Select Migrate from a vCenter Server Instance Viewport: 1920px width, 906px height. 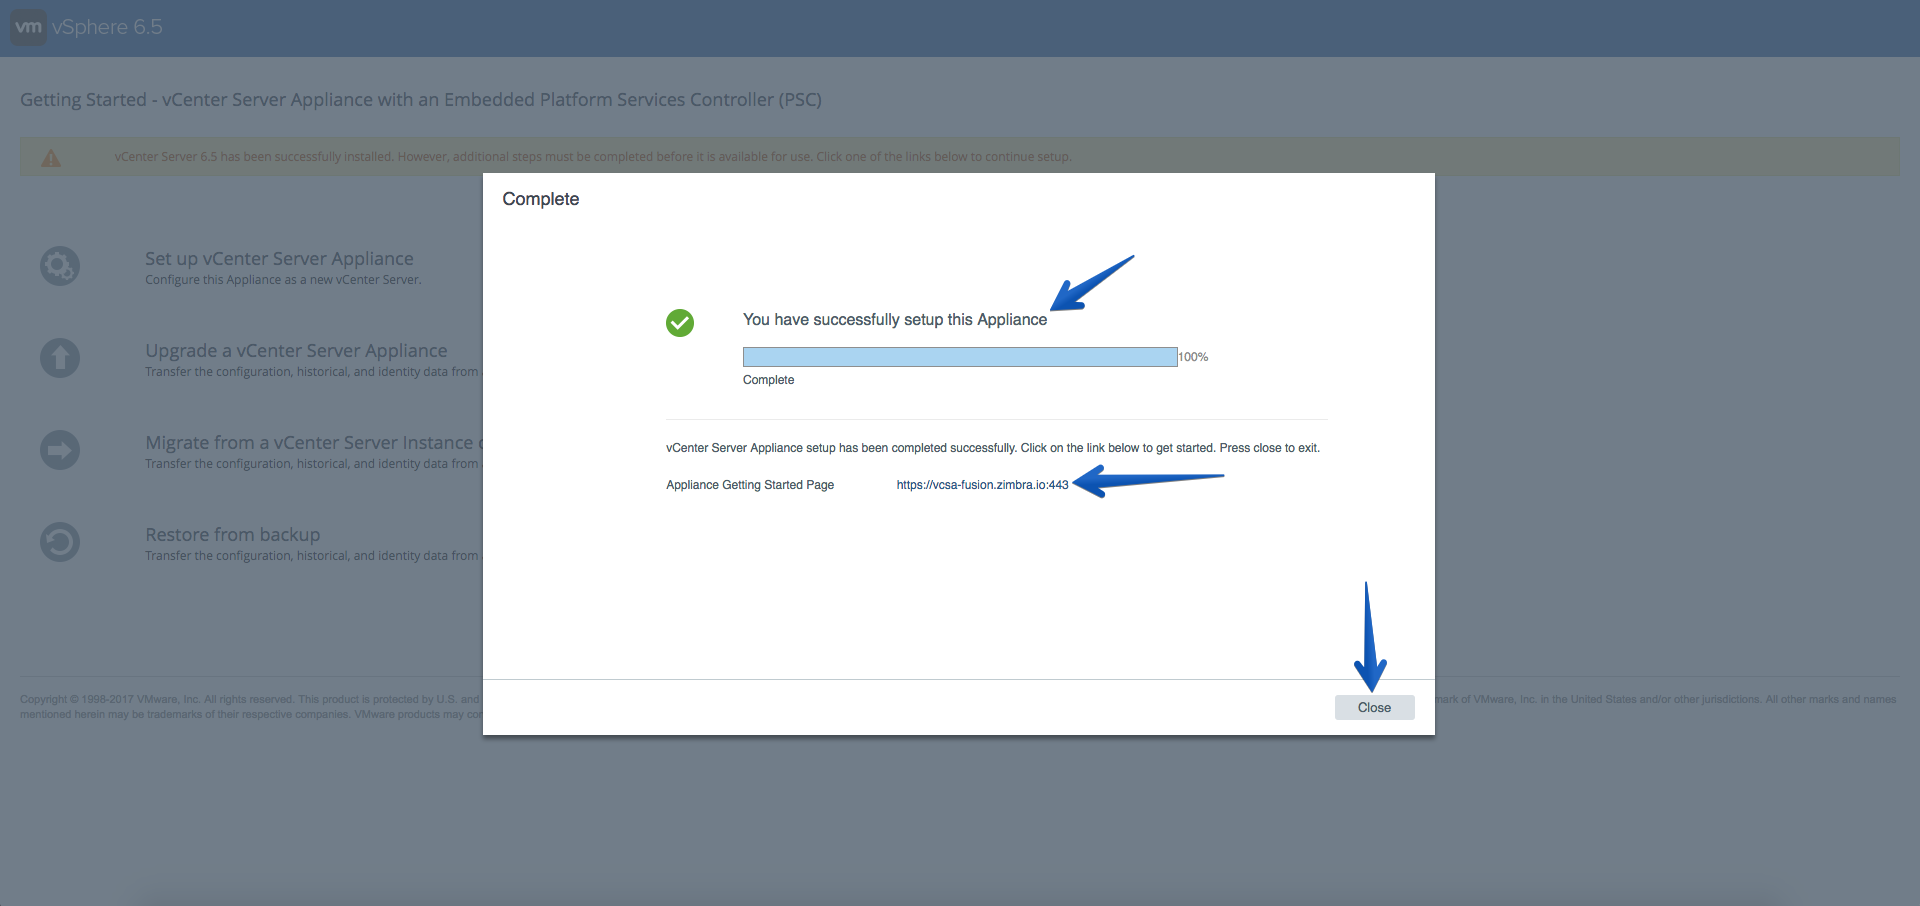(x=313, y=443)
